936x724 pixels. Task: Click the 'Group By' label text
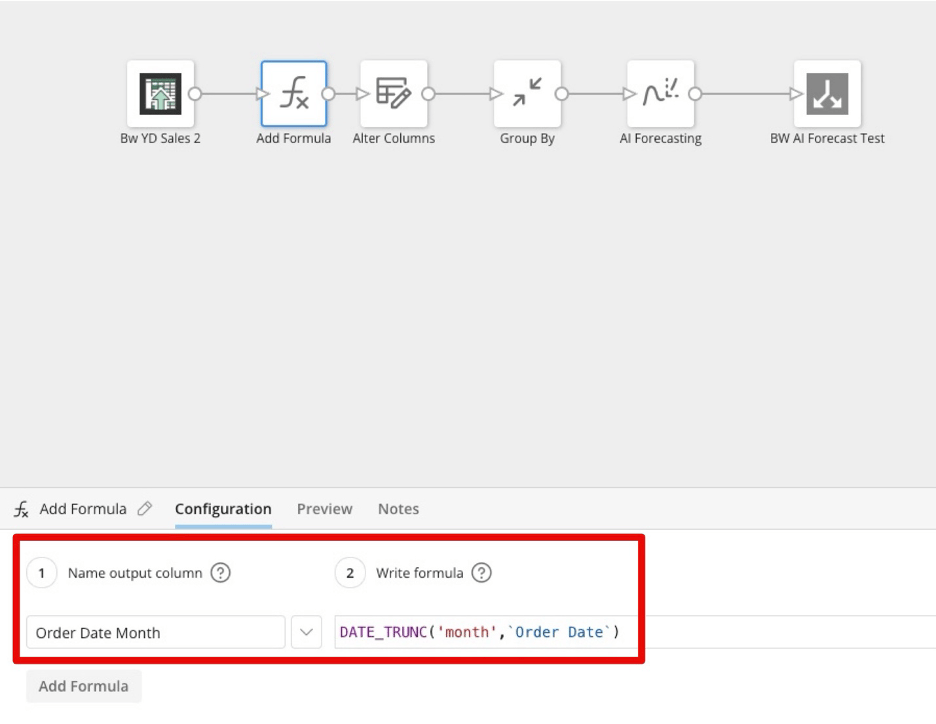527,138
